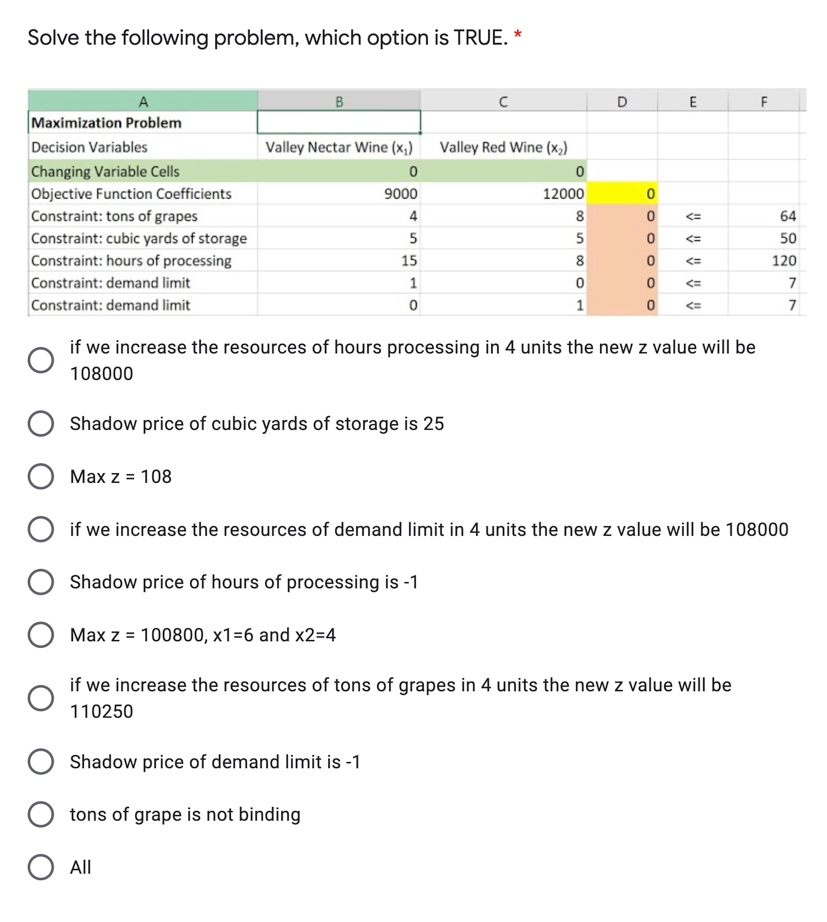Image resolution: width=827 pixels, height=922 pixels.
Task: Click the red asterisk marking the required question
Action: pyautogui.click(x=516, y=31)
